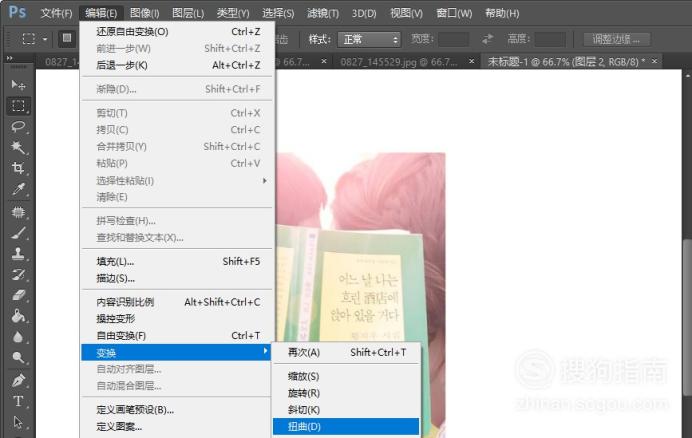Select the Path Selection tool
The width and height of the screenshot is (692, 438).
click(x=18, y=422)
